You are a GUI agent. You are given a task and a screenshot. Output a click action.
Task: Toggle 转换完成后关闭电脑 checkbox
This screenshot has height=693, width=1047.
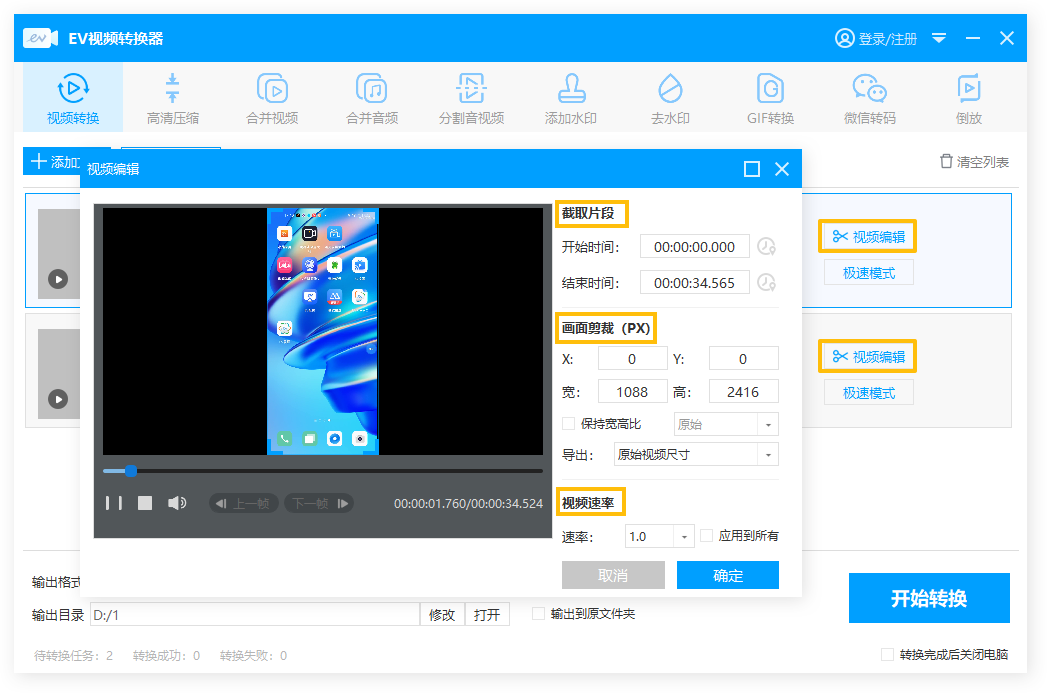(887, 655)
